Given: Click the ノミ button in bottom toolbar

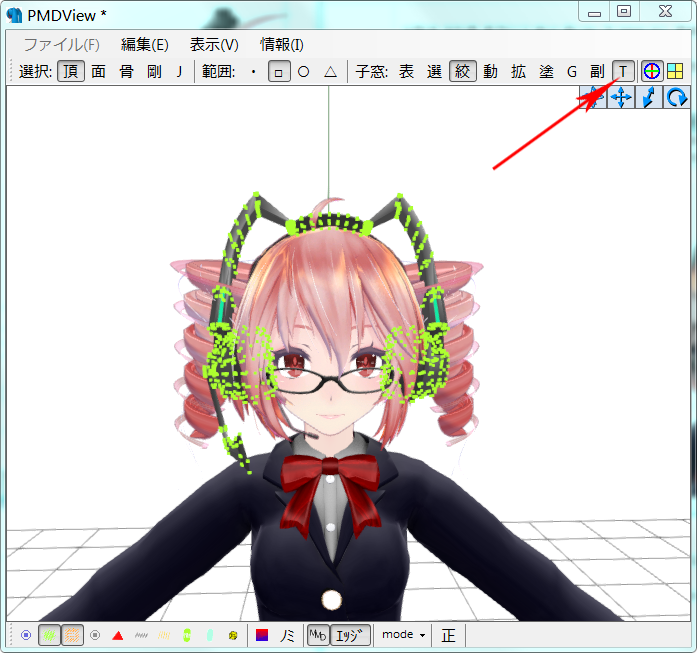Looking at the screenshot, I should pyautogui.click(x=287, y=636).
